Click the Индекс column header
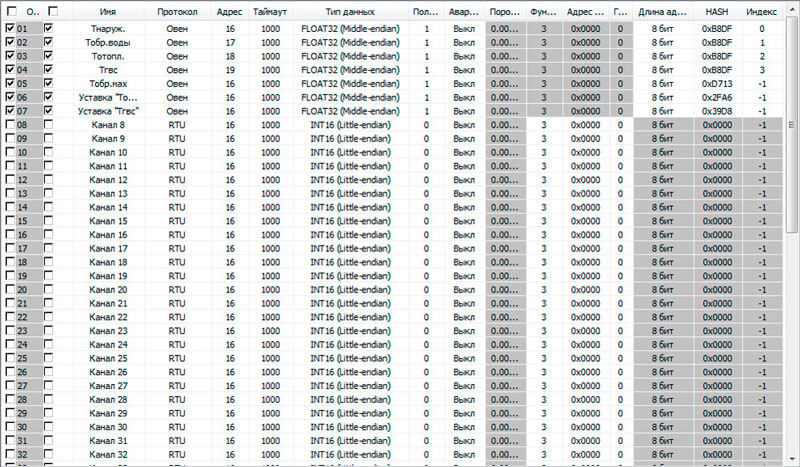The width and height of the screenshot is (800, 467). [x=761, y=12]
